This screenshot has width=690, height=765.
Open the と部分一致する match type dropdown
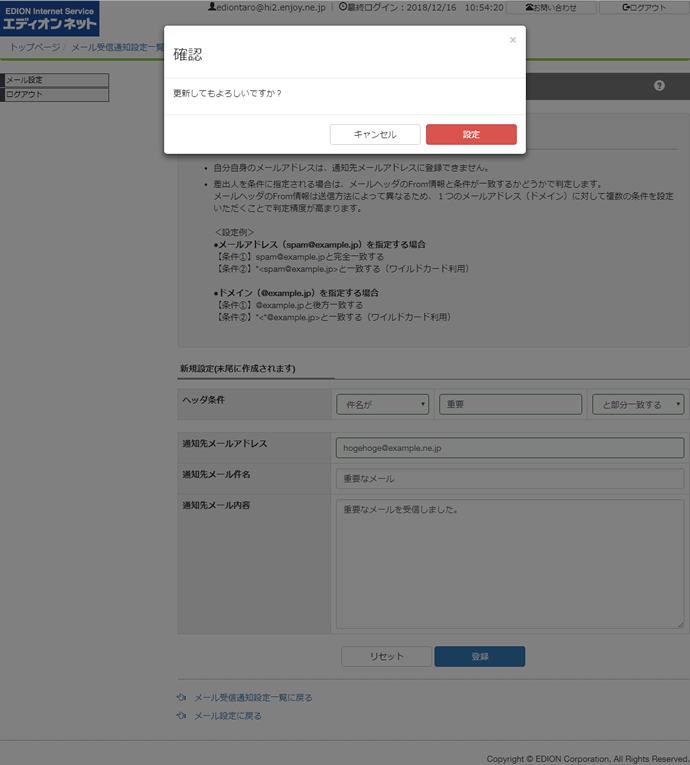point(637,405)
